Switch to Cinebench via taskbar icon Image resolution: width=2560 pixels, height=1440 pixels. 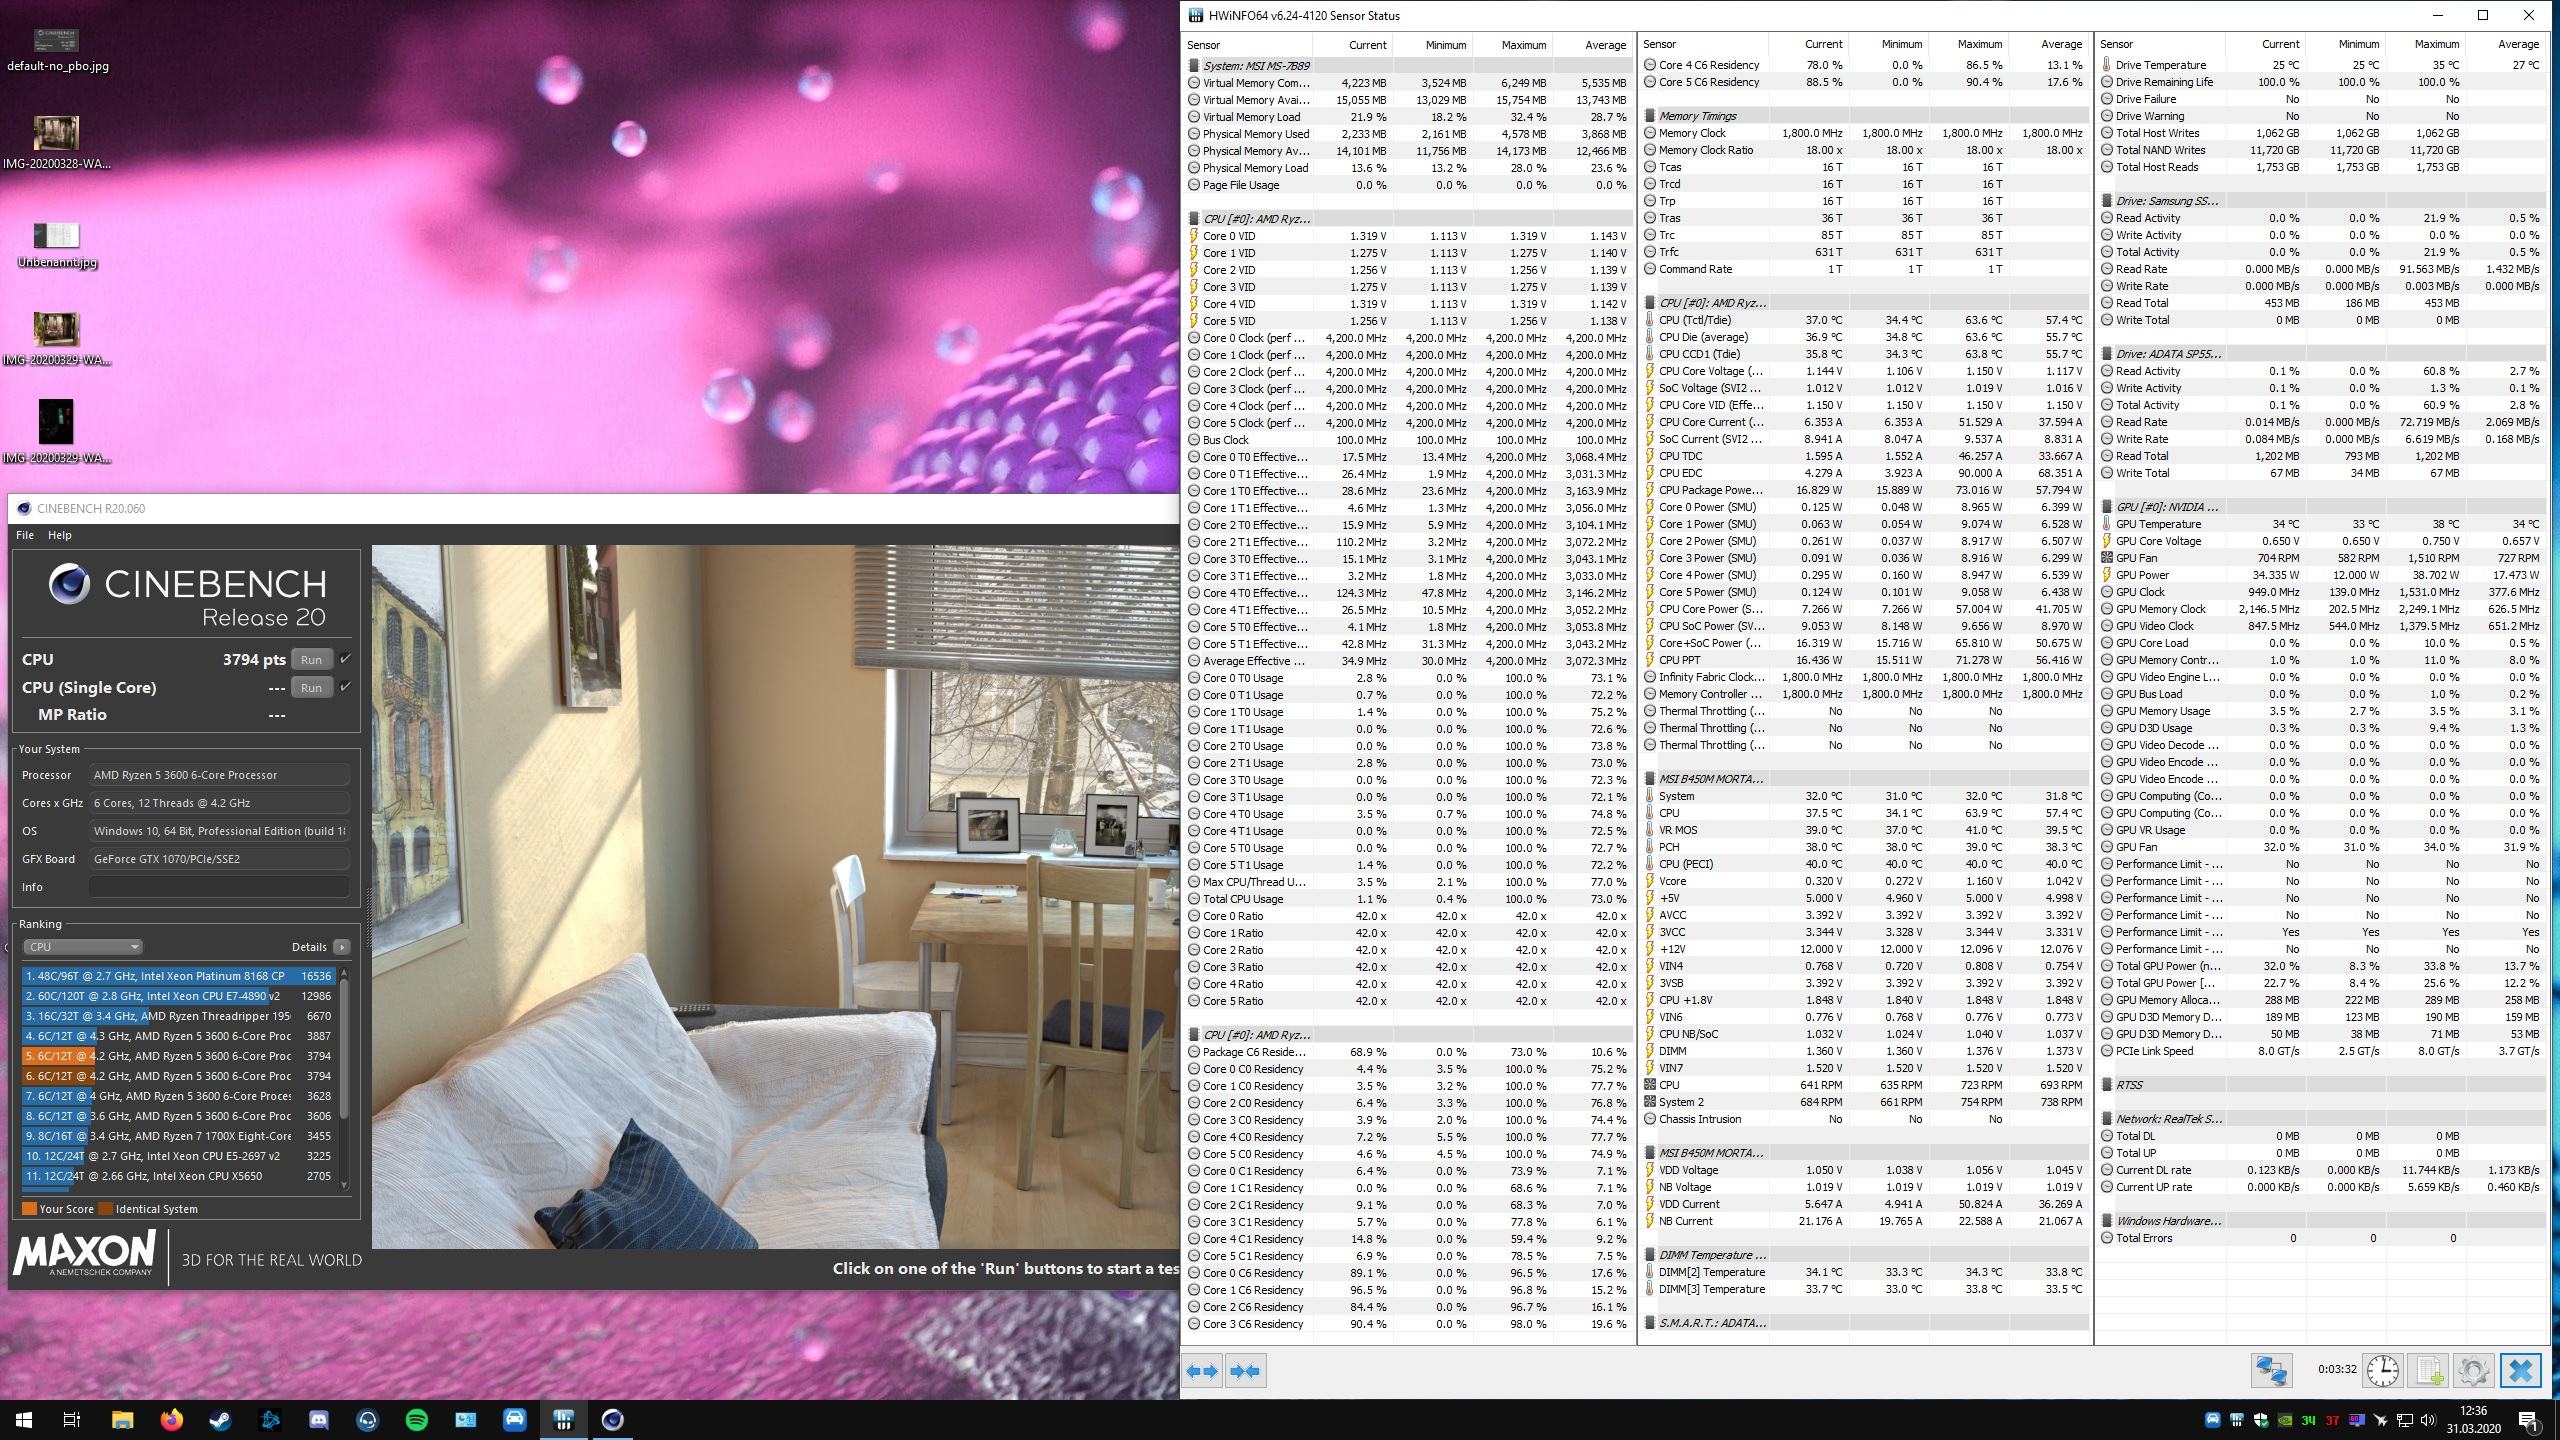[612, 1420]
